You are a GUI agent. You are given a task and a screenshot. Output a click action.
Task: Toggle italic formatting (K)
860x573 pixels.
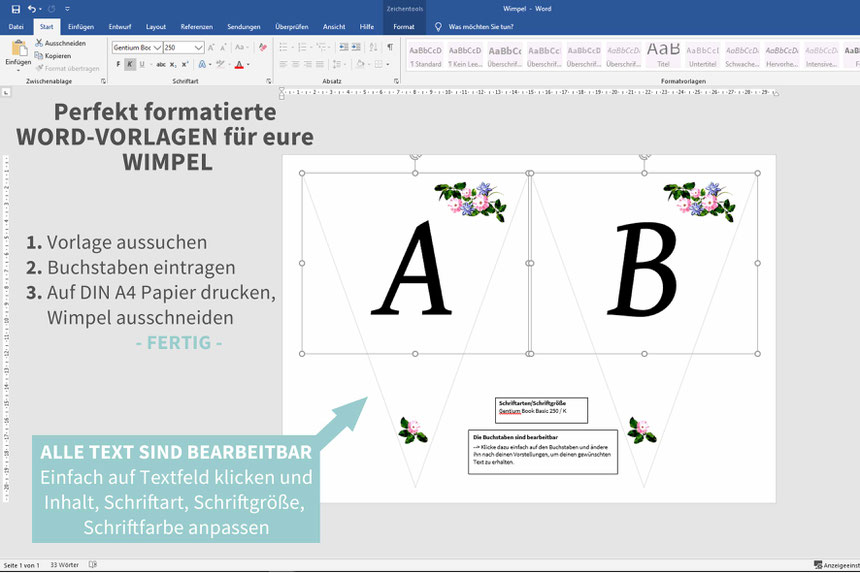click(x=130, y=64)
